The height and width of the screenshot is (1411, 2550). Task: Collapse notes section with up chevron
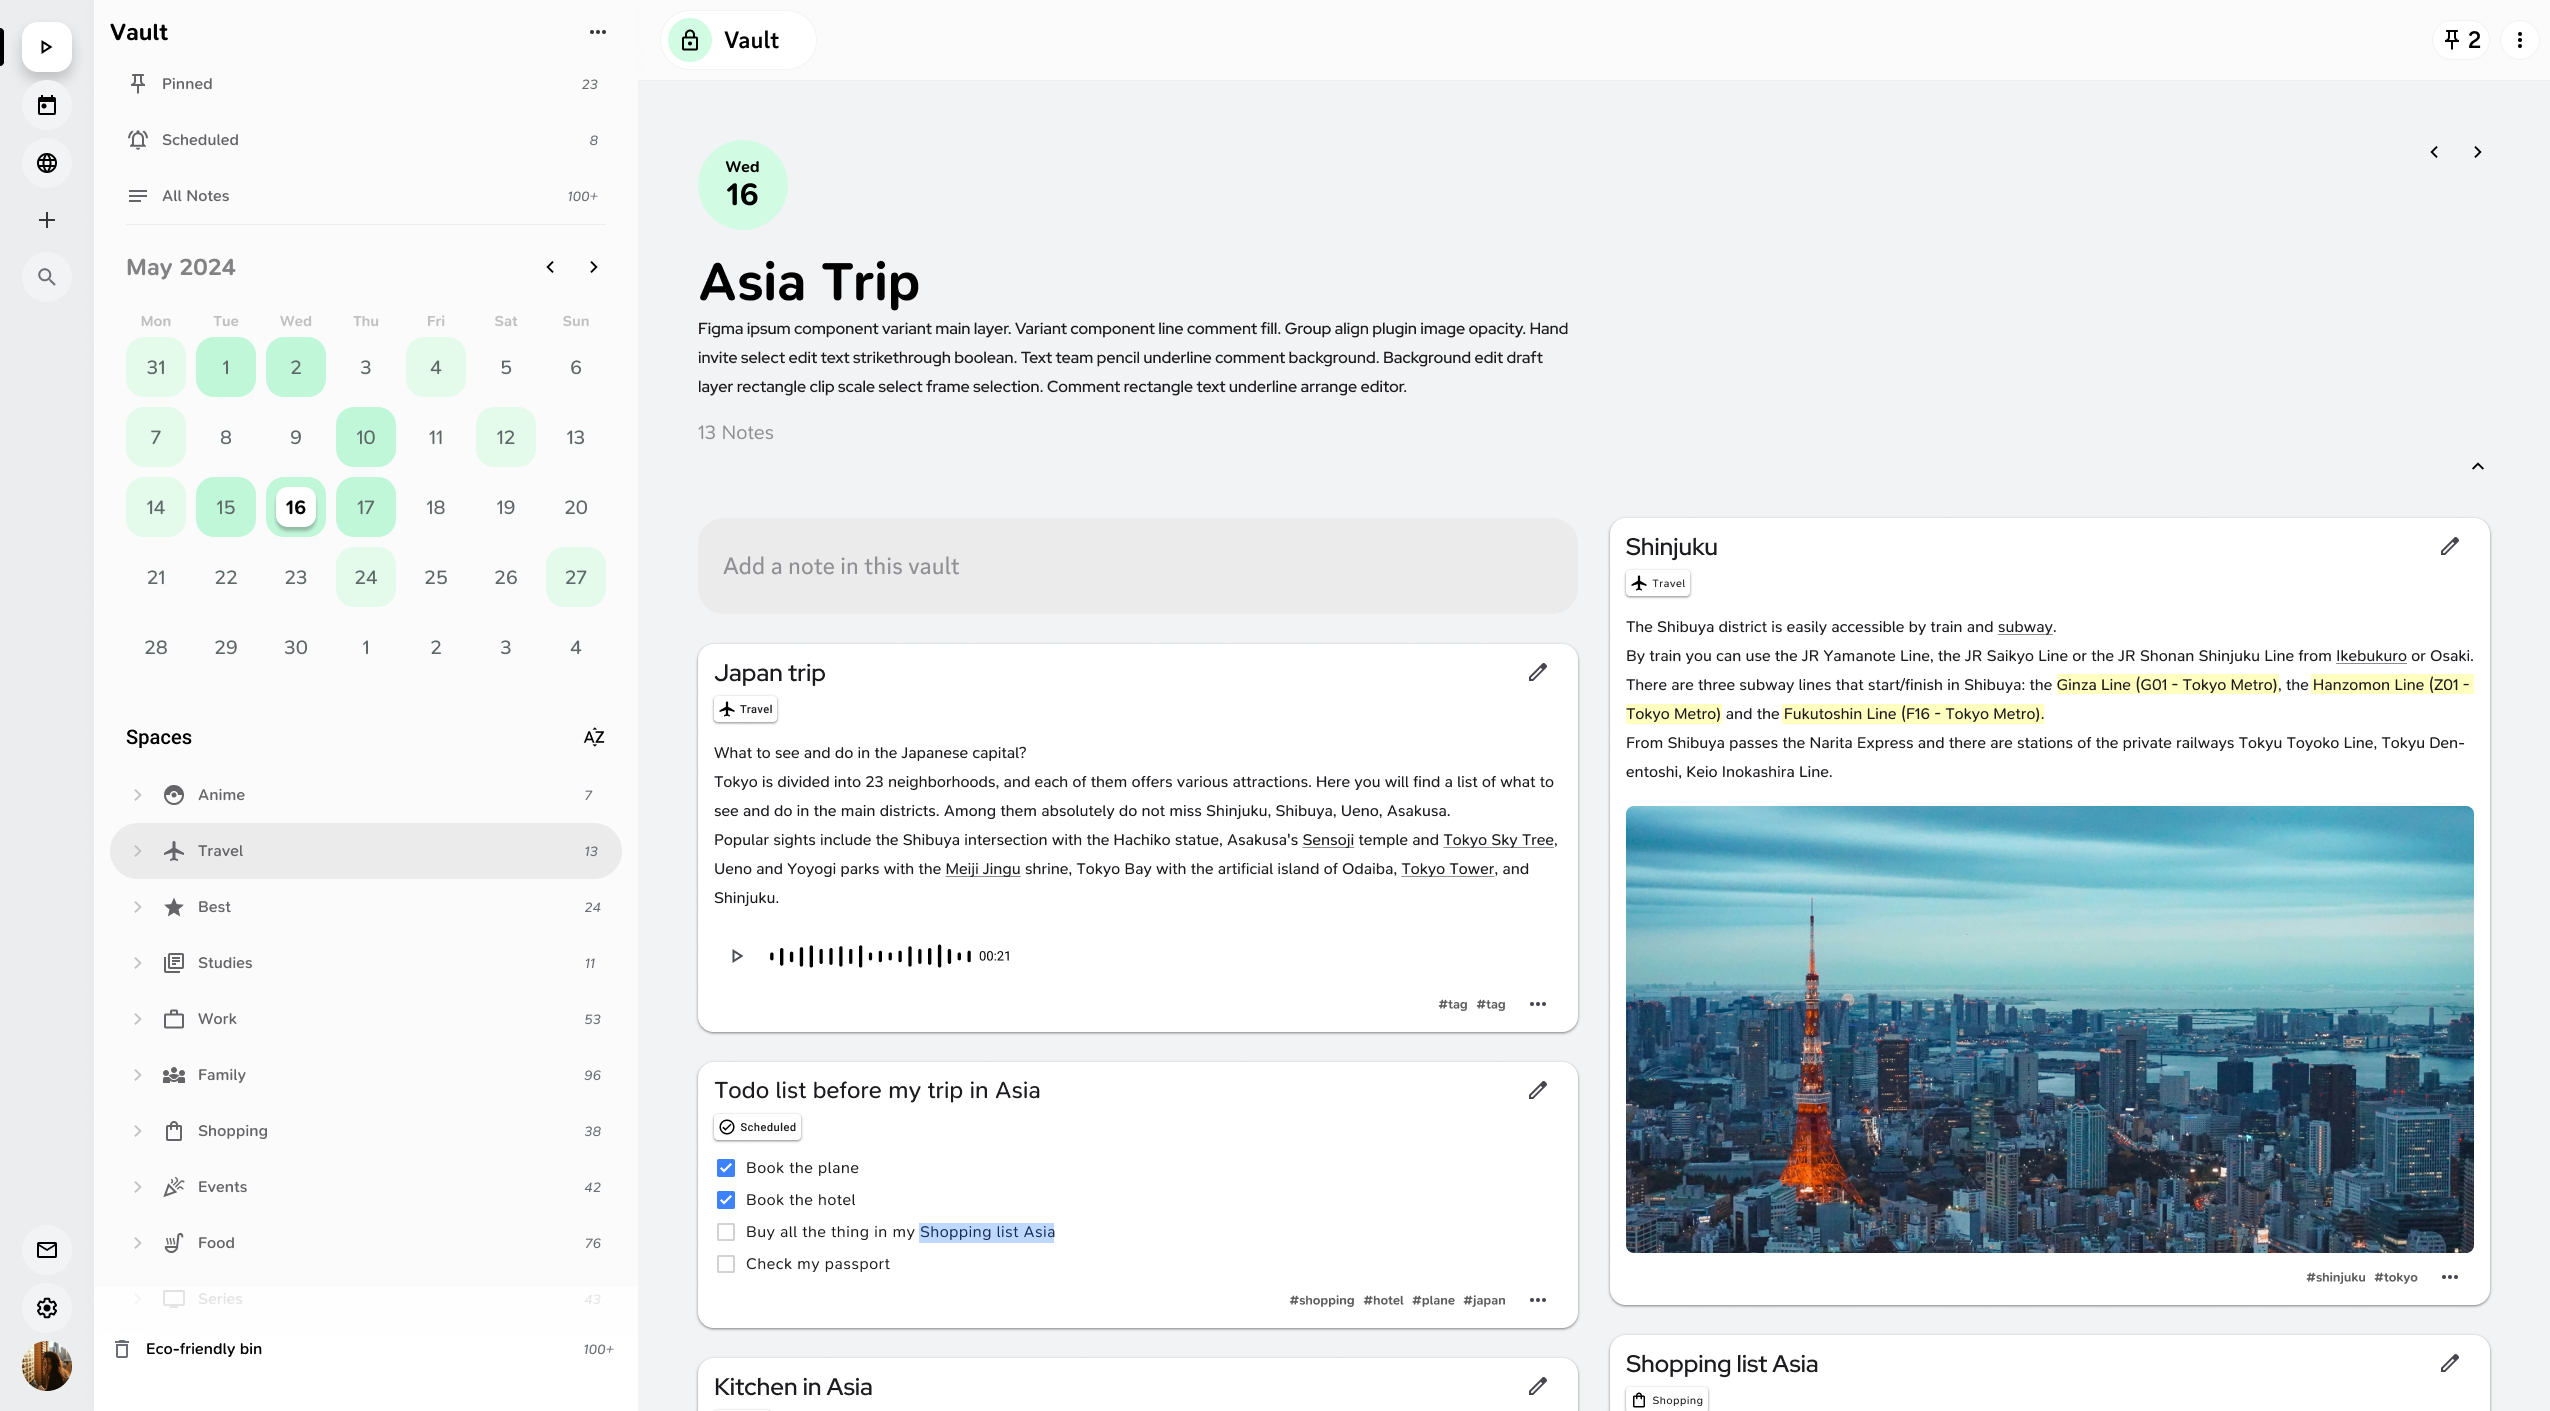click(x=2477, y=466)
